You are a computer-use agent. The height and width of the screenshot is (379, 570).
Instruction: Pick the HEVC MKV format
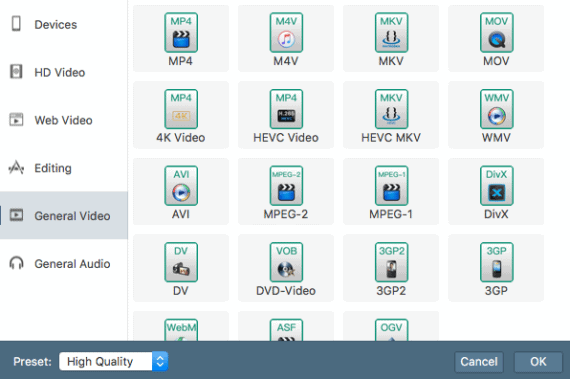[x=391, y=115]
